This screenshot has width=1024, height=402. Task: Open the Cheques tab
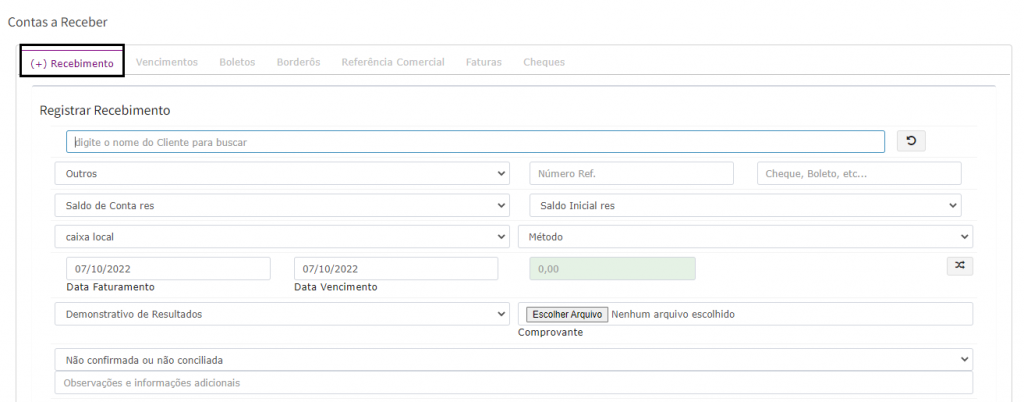pyautogui.click(x=544, y=62)
